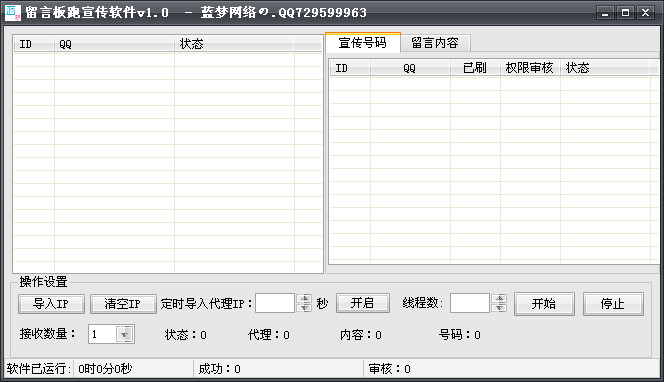Sort by 权限审核 column header
This screenshot has width=664, height=382.
click(x=530, y=68)
